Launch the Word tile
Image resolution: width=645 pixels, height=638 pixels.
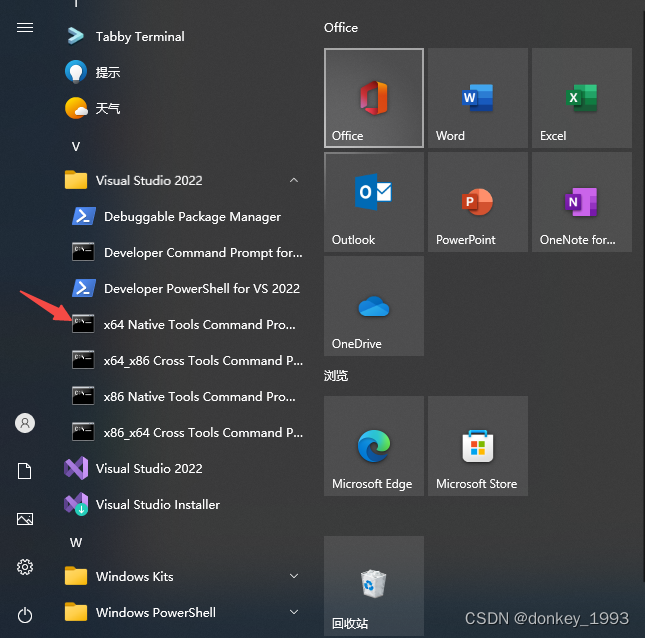tap(478, 98)
